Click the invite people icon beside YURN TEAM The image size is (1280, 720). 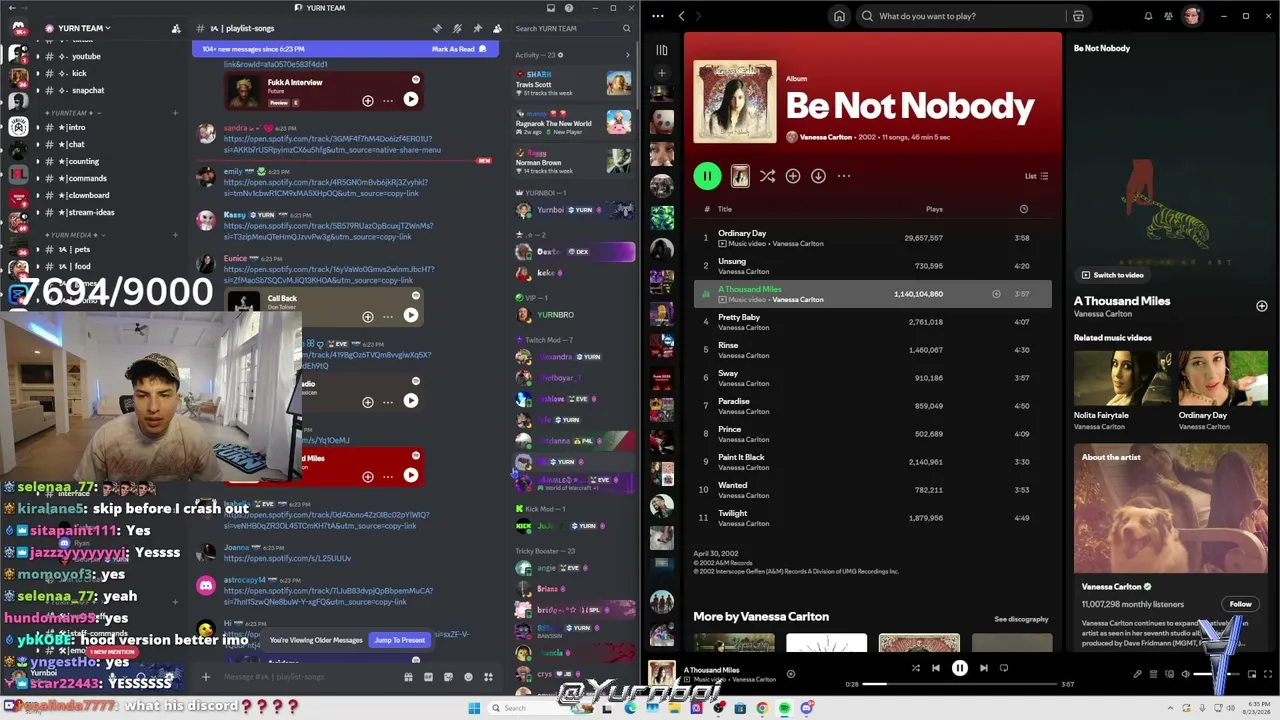[176, 28]
